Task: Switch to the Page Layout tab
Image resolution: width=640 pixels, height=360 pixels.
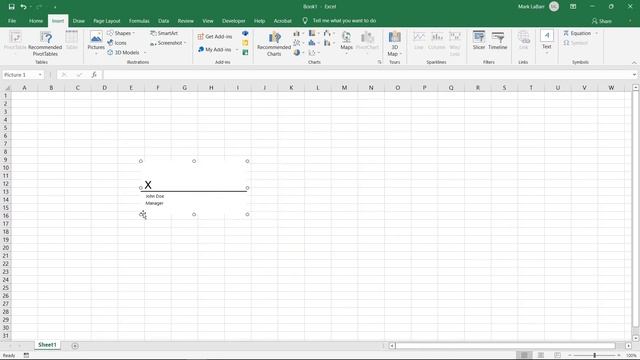Action: (x=107, y=21)
